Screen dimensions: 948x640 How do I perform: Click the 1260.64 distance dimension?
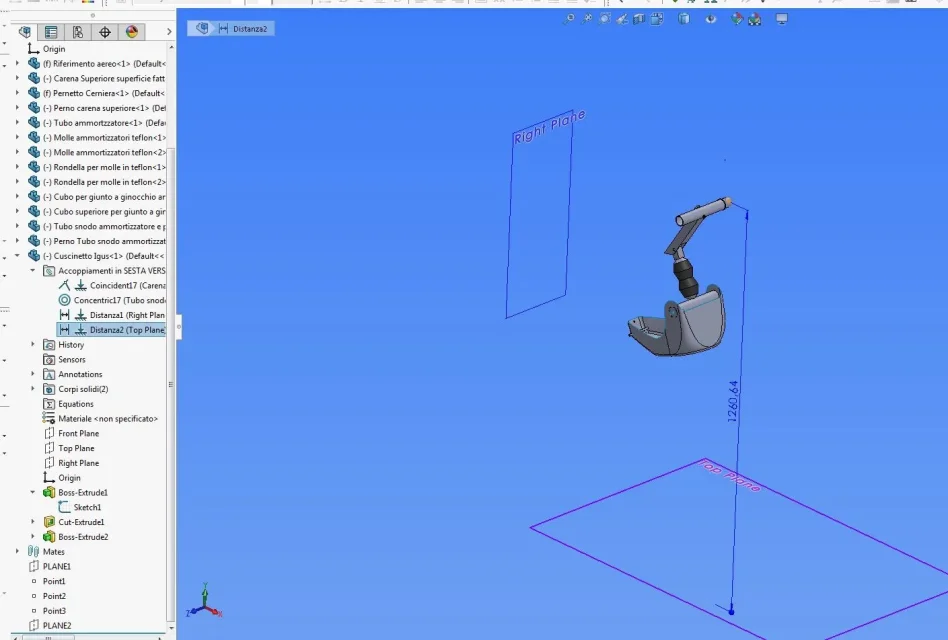click(733, 401)
